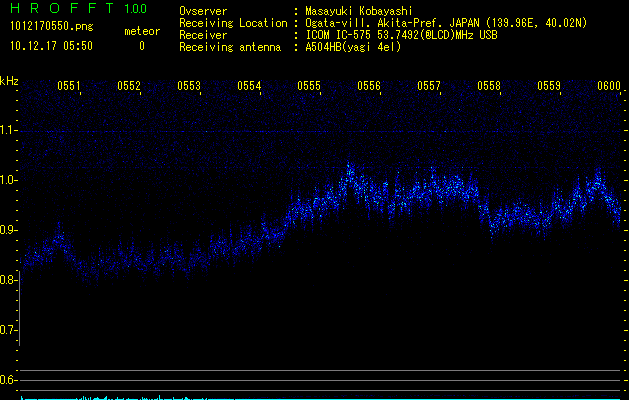
Task: Select the Receiving Location value text
Action: click(445, 23)
